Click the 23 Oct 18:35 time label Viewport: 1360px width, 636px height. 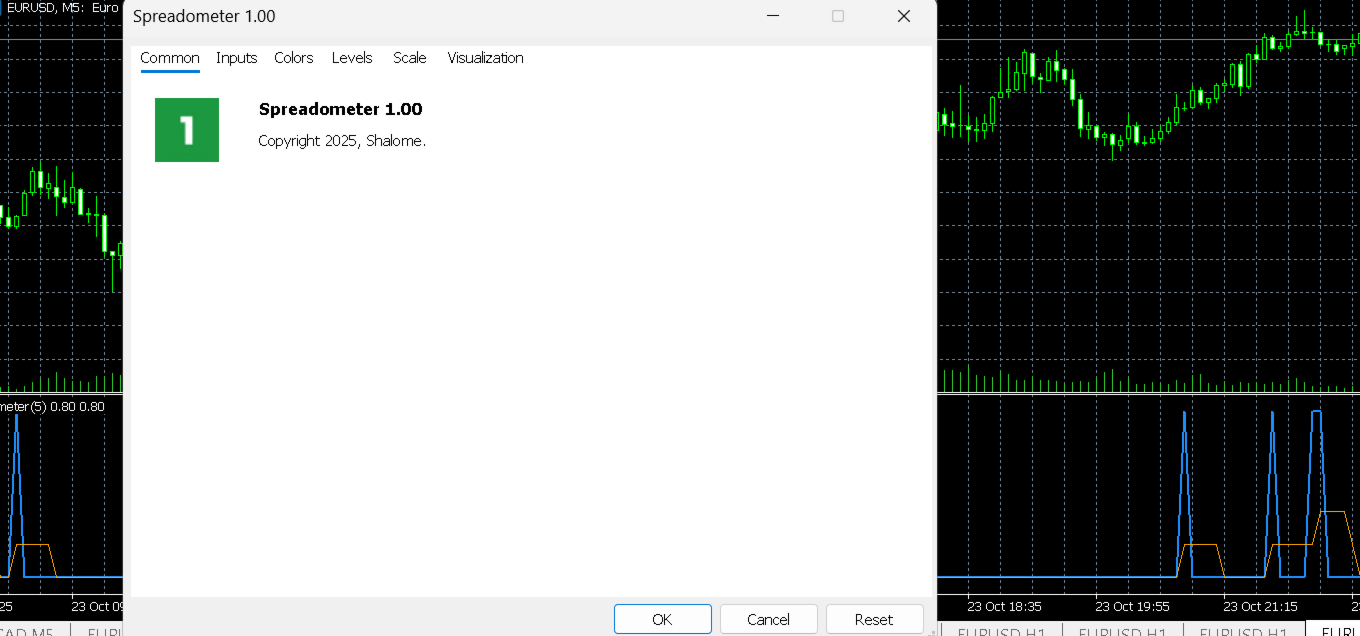(x=1004, y=606)
